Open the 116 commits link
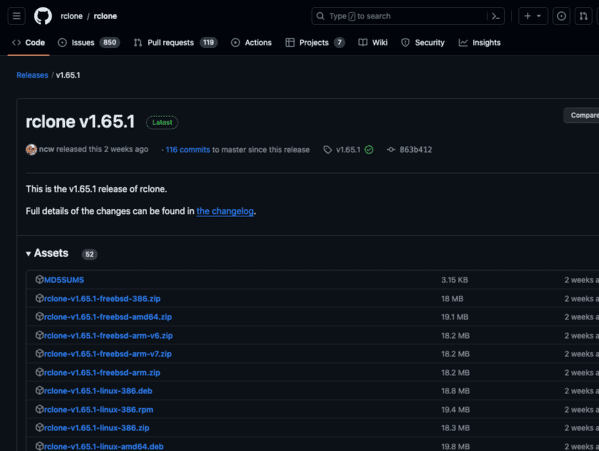Screen dimensions: 599x451 coord(188,150)
